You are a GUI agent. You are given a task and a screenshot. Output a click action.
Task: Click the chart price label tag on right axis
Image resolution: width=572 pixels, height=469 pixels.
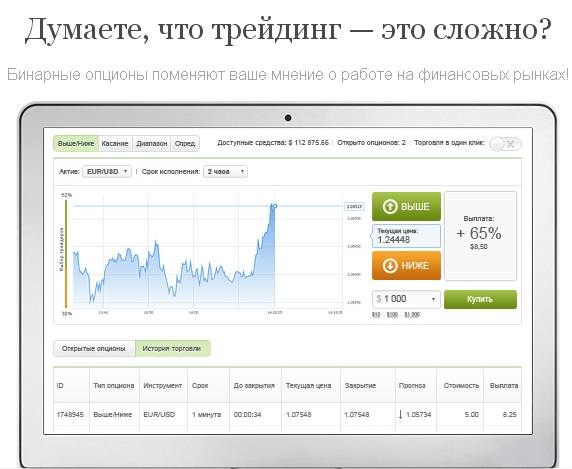tap(354, 206)
